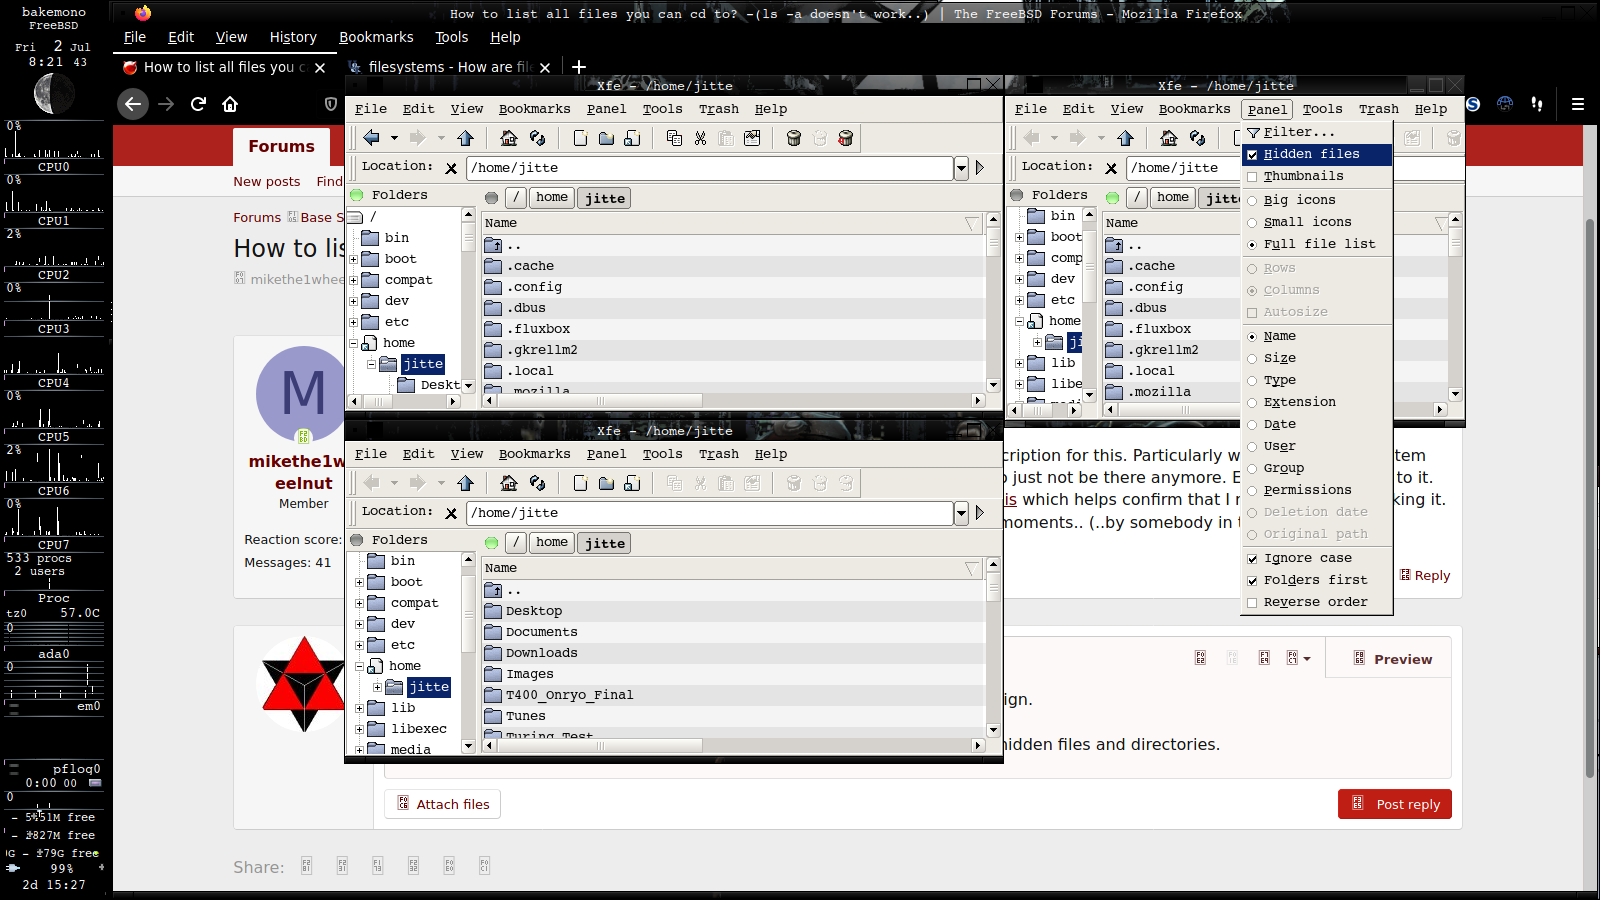Uncheck the Hidden files option
1600x900 pixels.
(x=1252, y=155)
